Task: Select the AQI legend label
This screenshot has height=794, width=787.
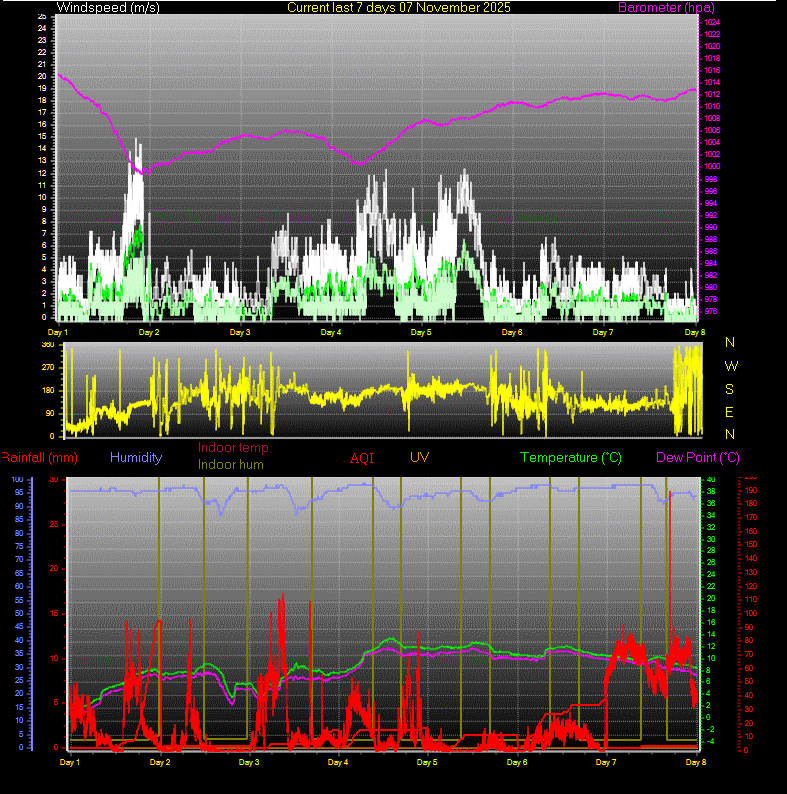Action: click(362, 458)
